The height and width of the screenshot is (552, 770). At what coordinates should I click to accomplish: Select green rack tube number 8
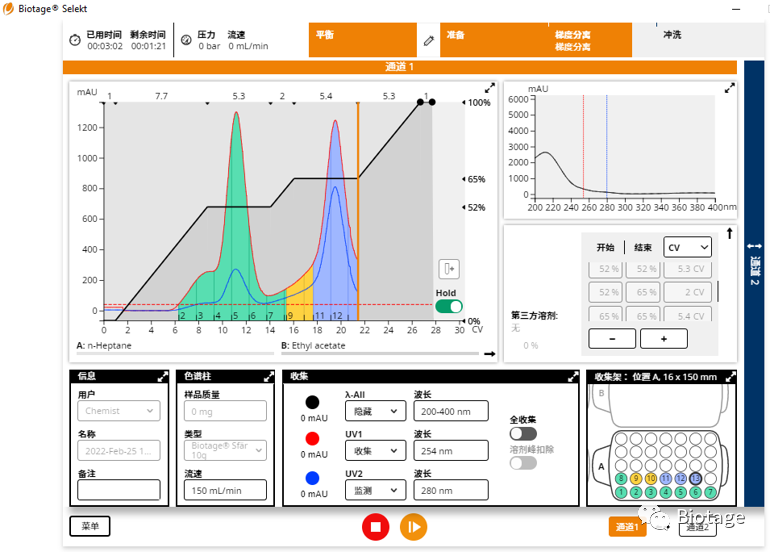coord(621,478)
